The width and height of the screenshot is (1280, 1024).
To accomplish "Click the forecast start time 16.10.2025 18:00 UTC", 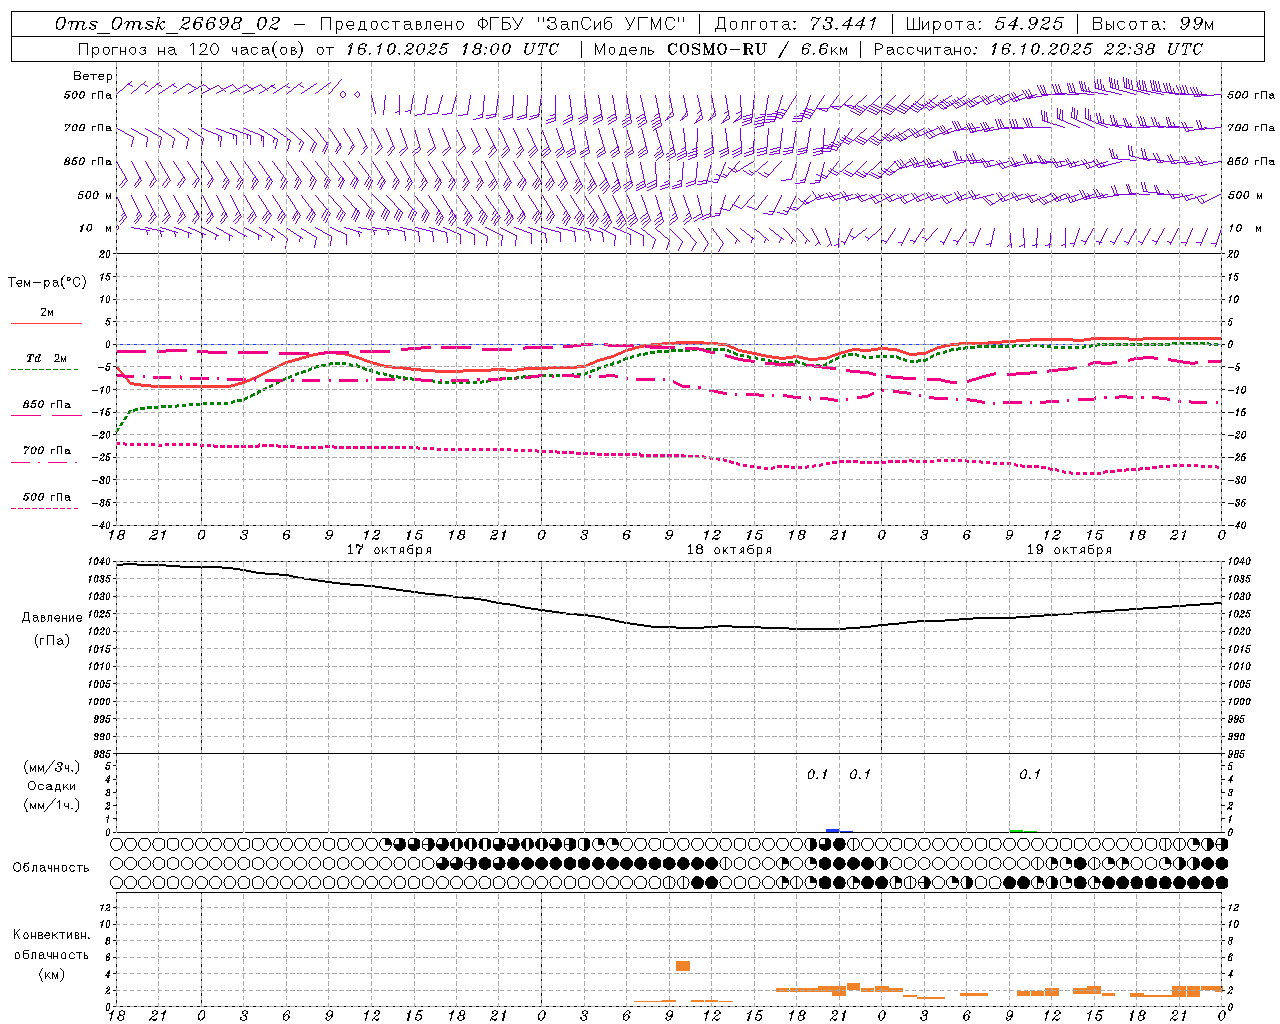I will tap(452, 48).
